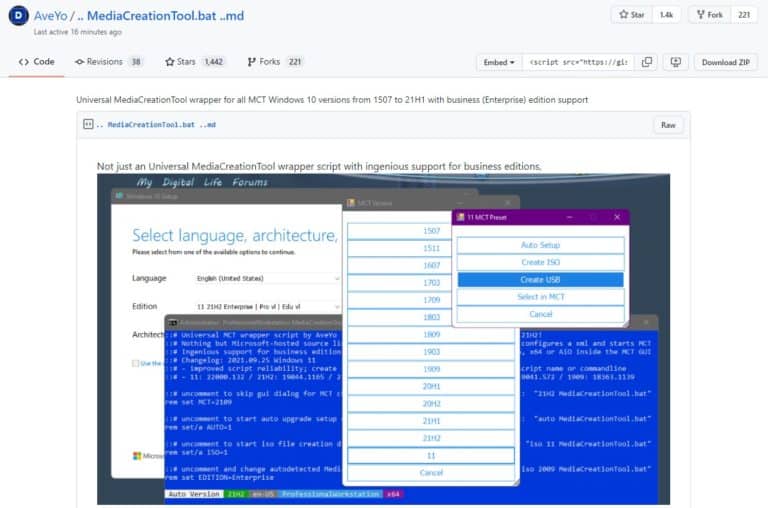The height and width of the screenshot is (508, 768).
Task: Click the green 21H2 status entry
Action: coord(236,494)
